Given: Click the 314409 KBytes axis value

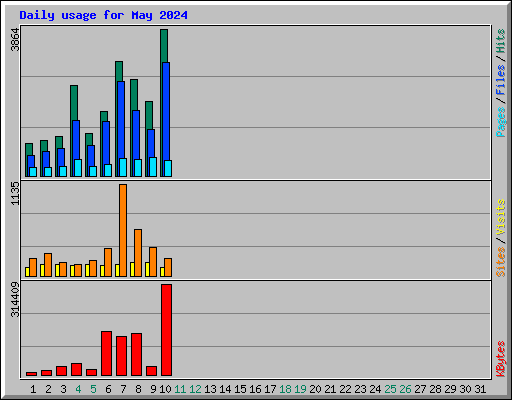Looking at the screenshot, I should pyautogui.click(x=15, y=299).
